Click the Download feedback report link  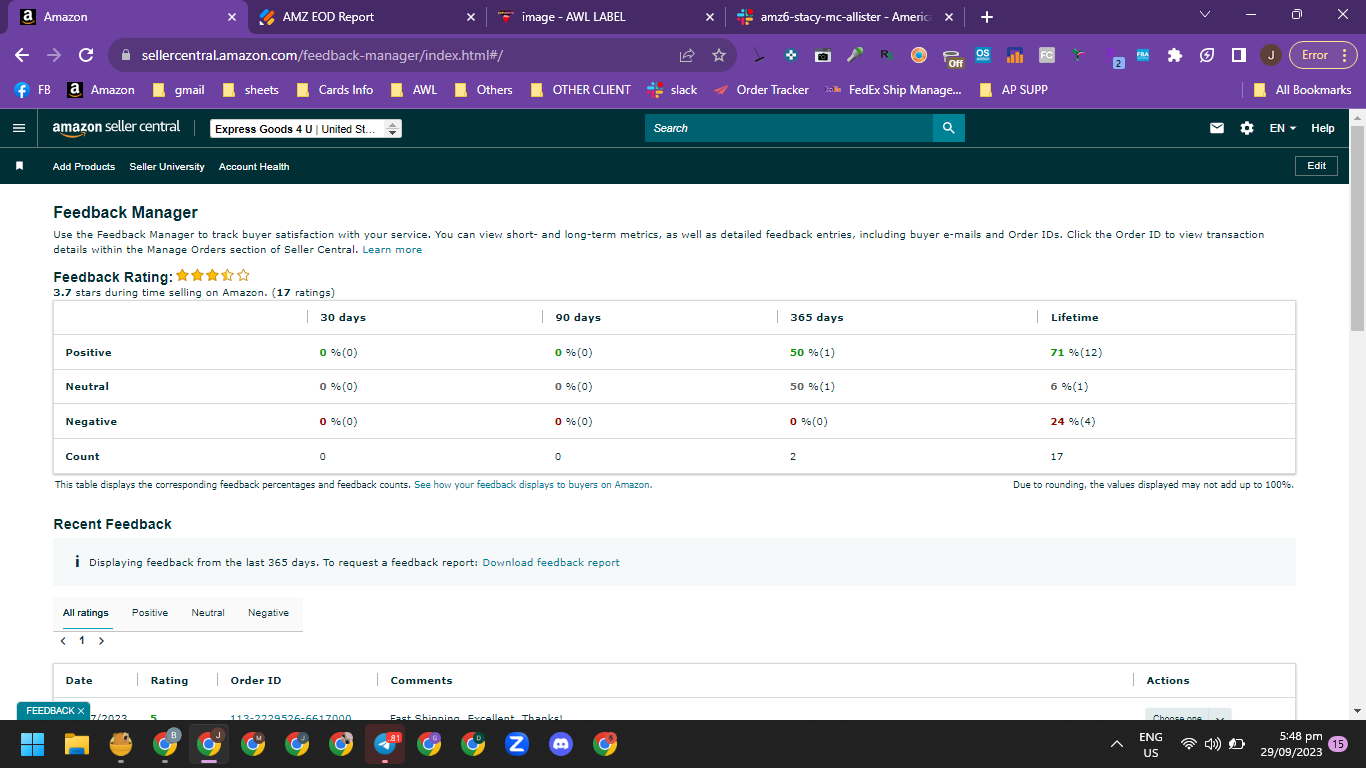point(551,562)
